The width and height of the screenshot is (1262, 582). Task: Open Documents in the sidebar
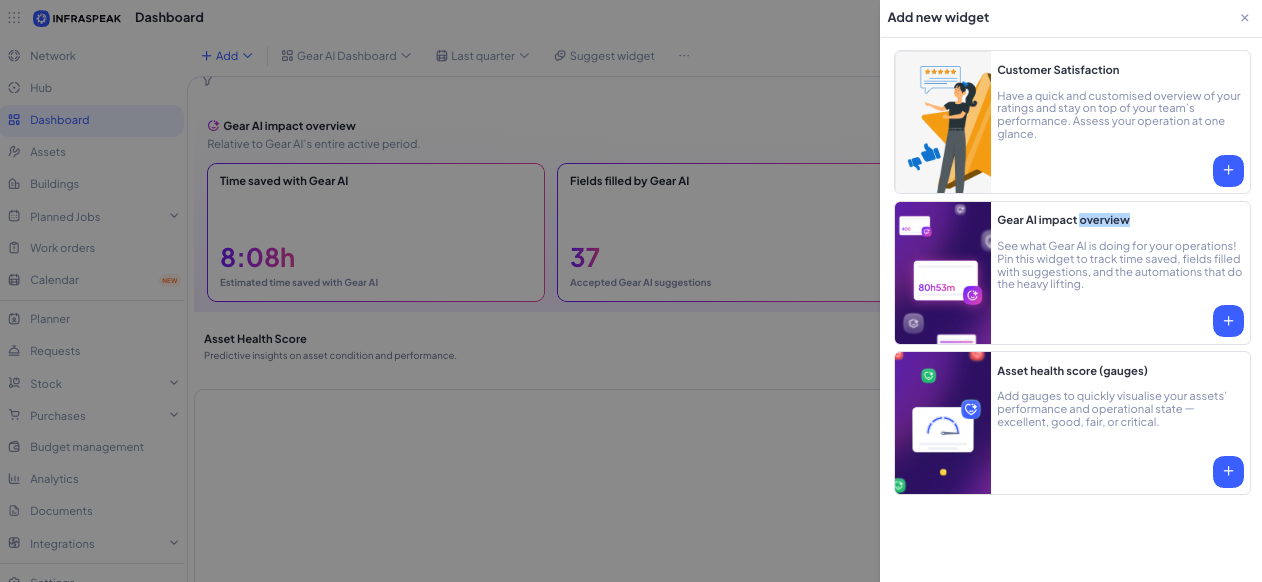tap(61, 511)
